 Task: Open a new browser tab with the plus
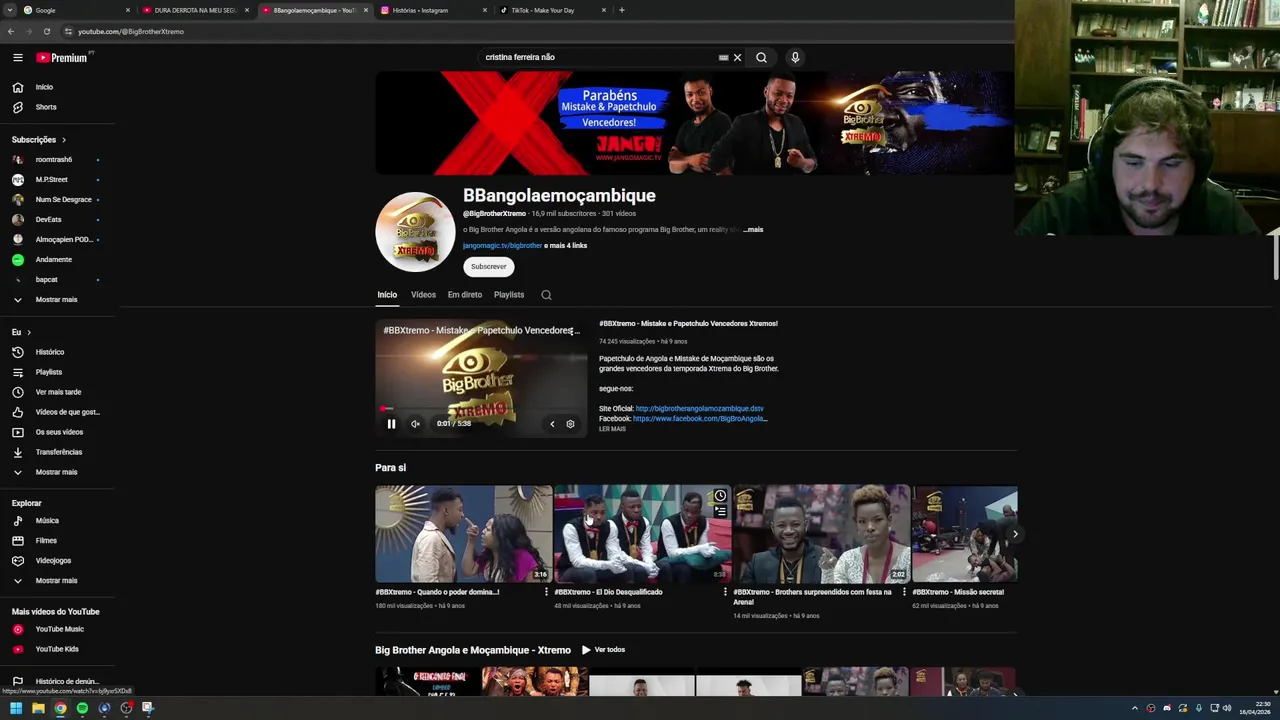pos(622,10)
